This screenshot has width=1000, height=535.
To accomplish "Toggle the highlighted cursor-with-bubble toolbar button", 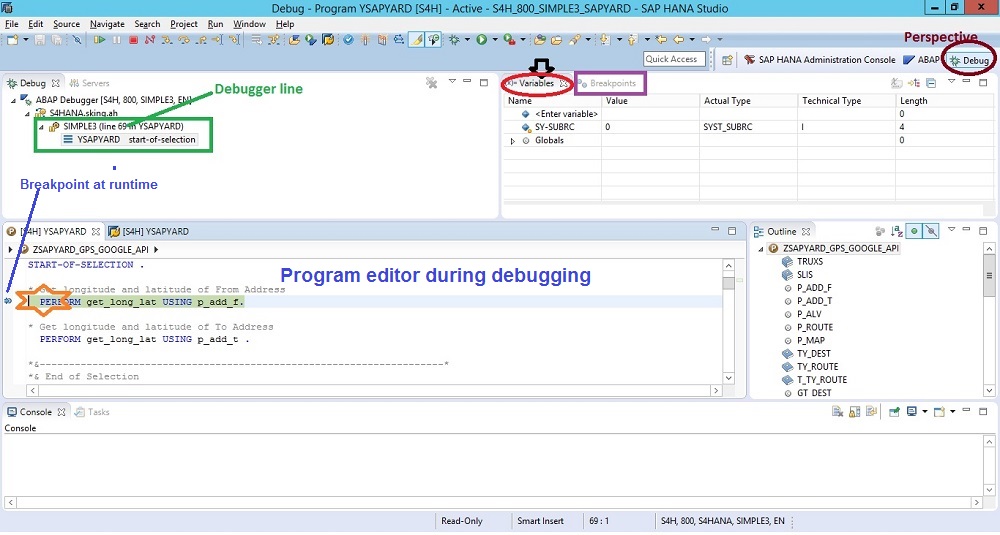I will point(434,40).
